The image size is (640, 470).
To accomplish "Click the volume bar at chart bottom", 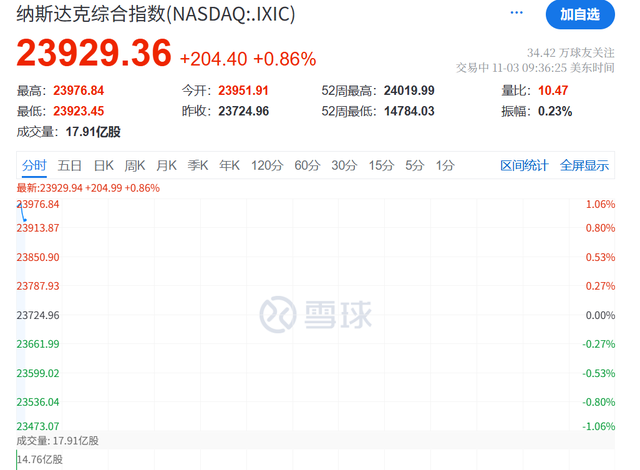I will (x=17, y=460).
